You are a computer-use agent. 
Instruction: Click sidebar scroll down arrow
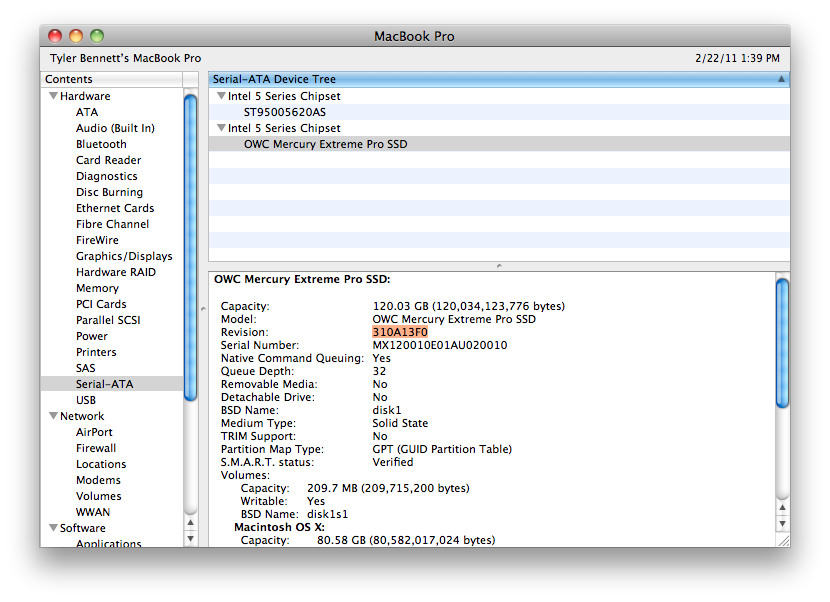click(x=191, y=539)
